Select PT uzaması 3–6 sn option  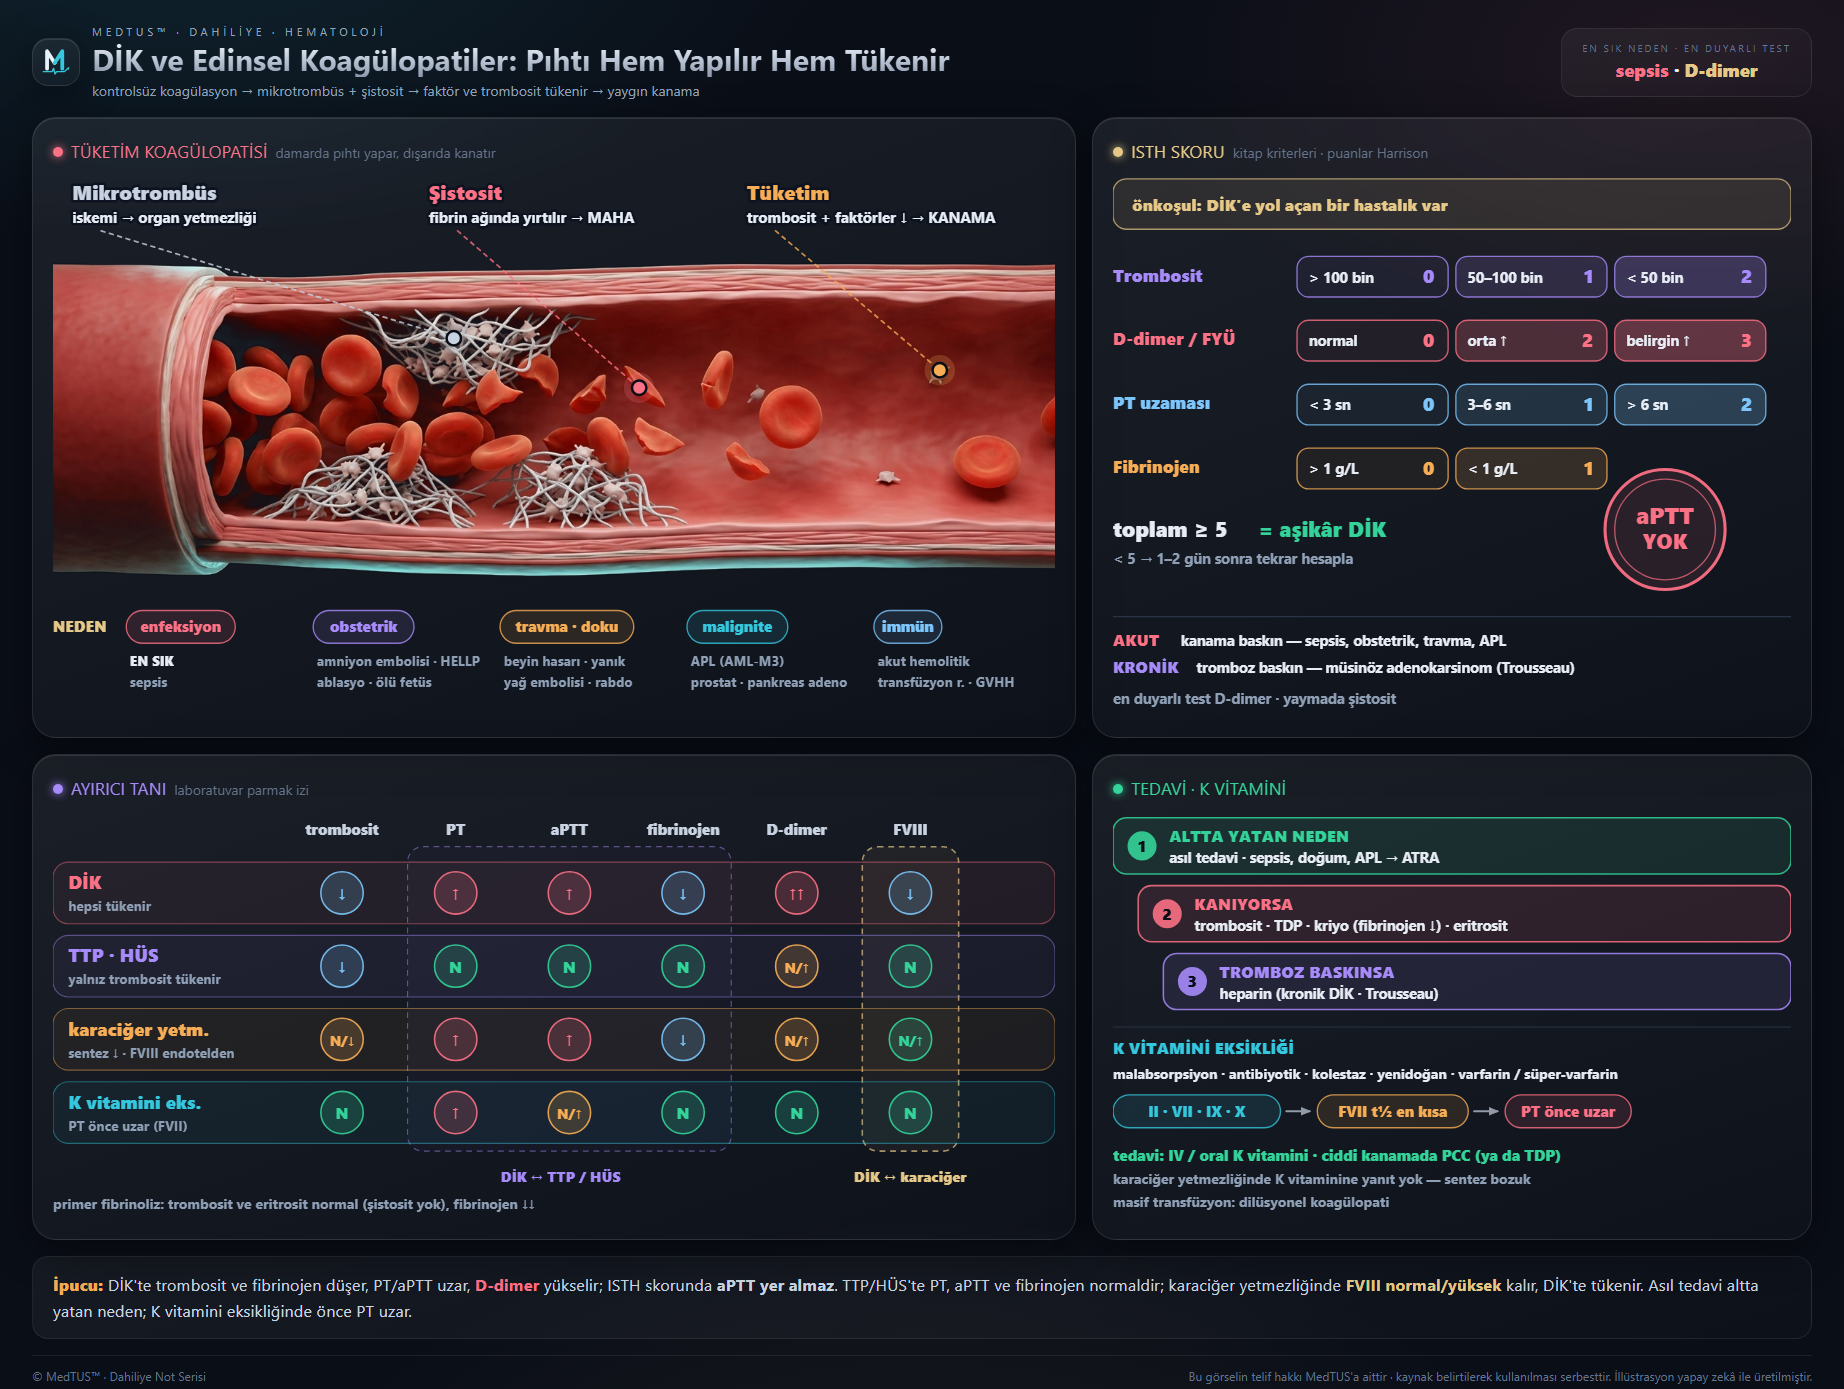pos(1530,404)
